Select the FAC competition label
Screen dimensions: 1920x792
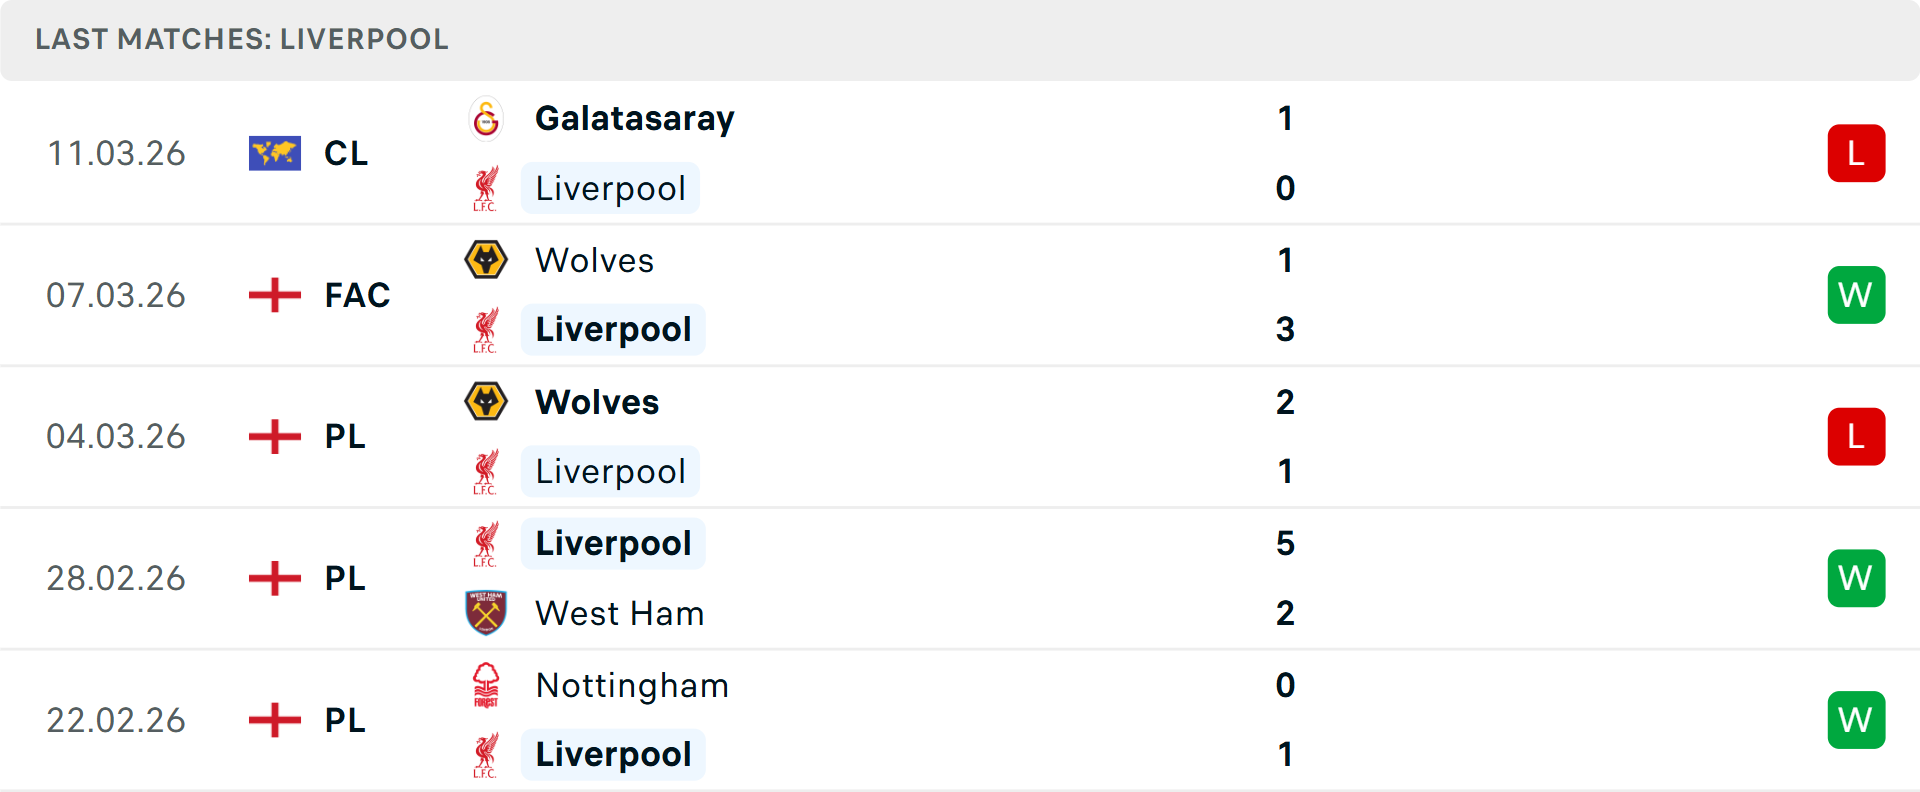point(356,295)
